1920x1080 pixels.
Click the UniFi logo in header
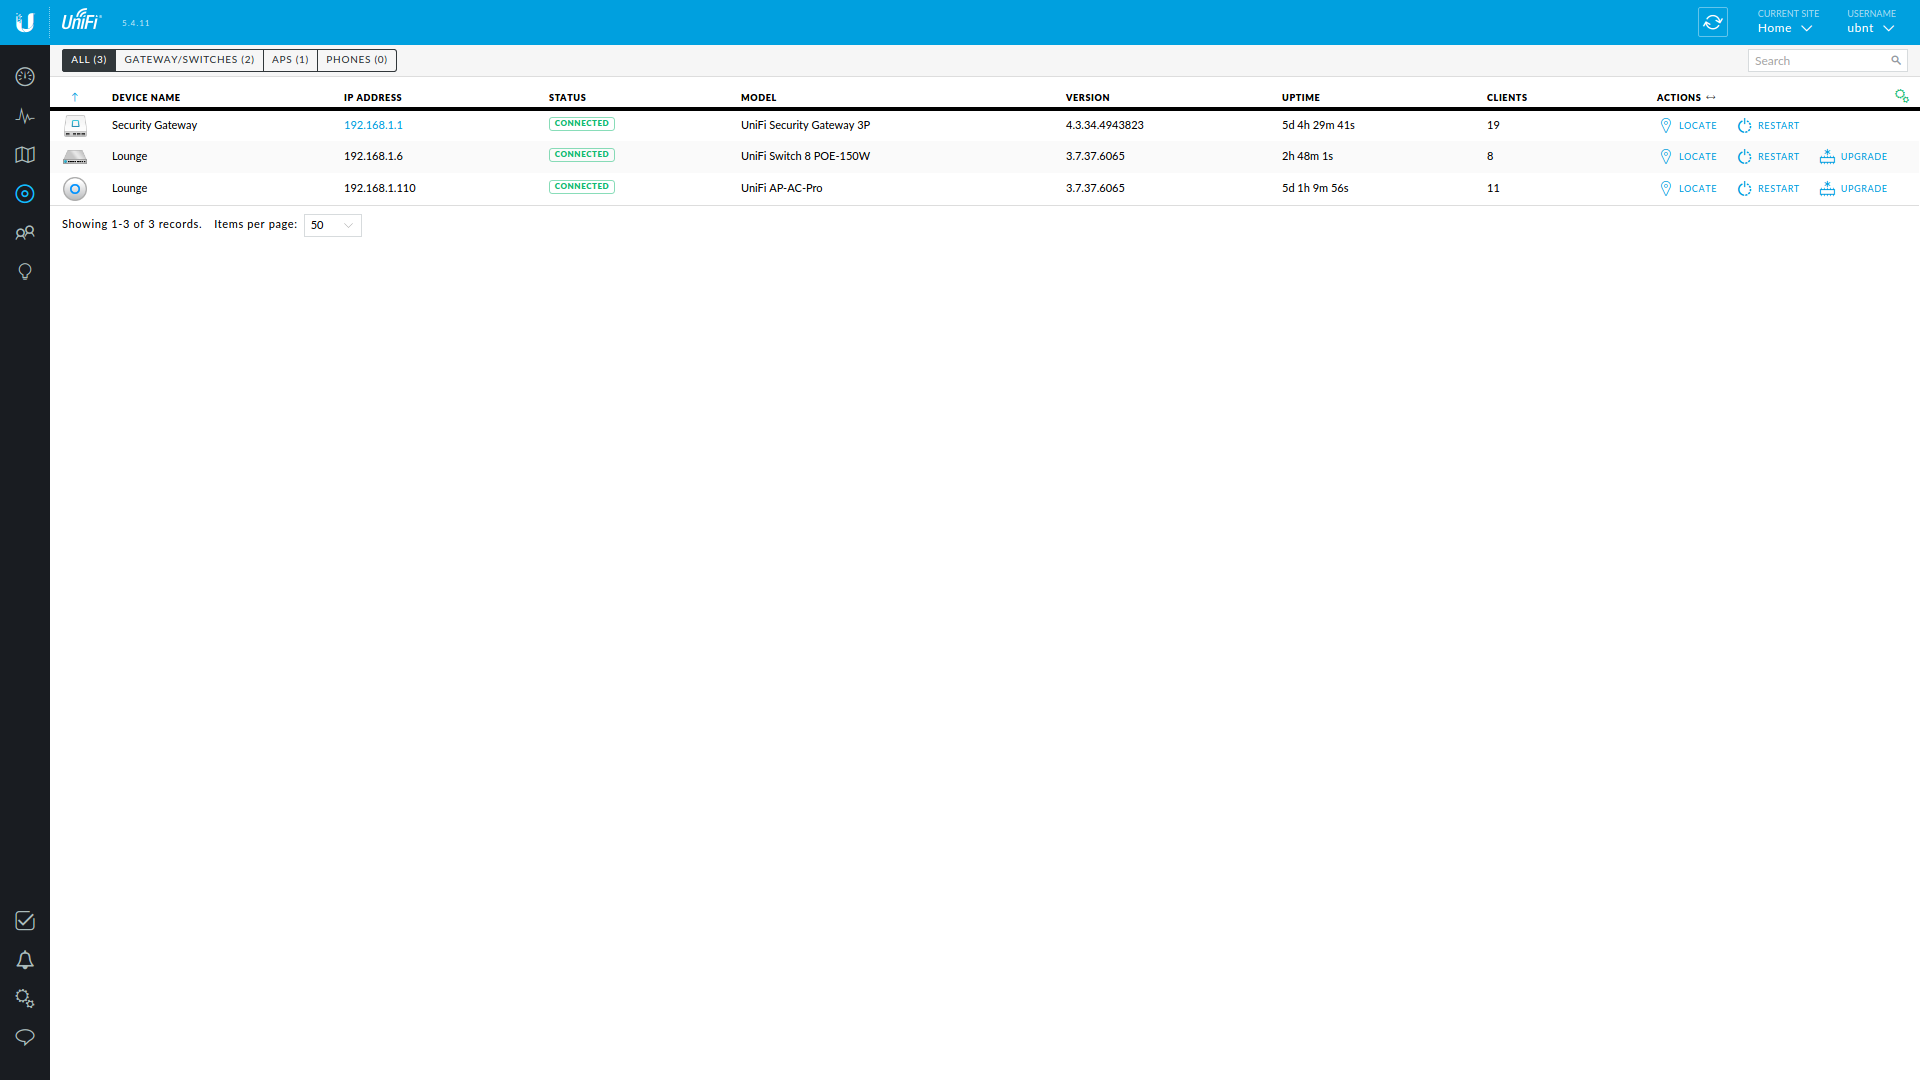[82, 20]
